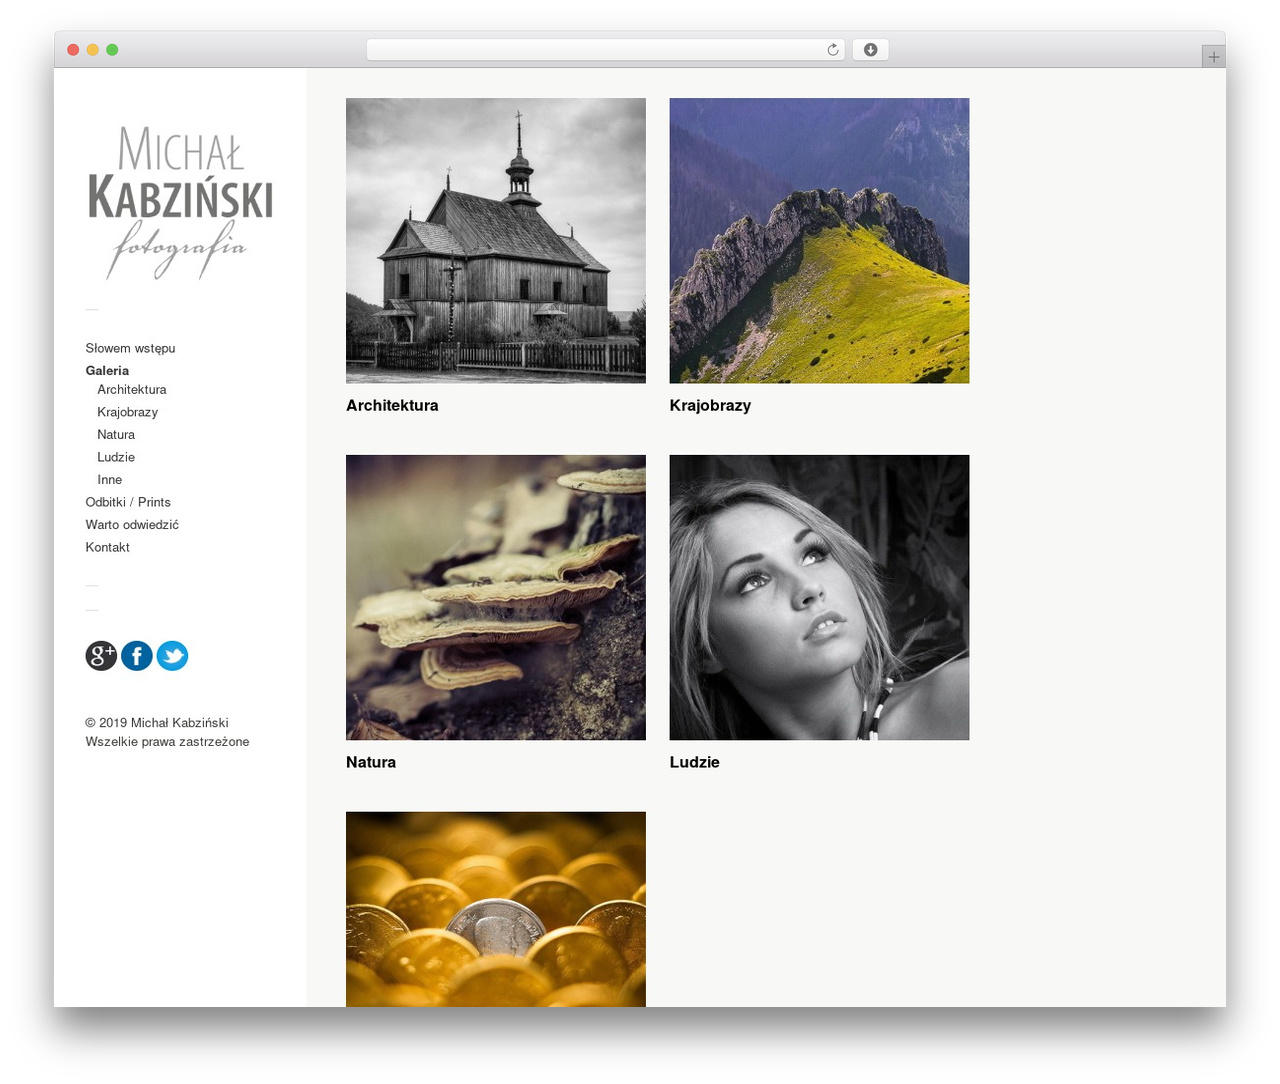Click the Ludzie heading under the portrait
1280x1084 pixels.
click(694, 762)
